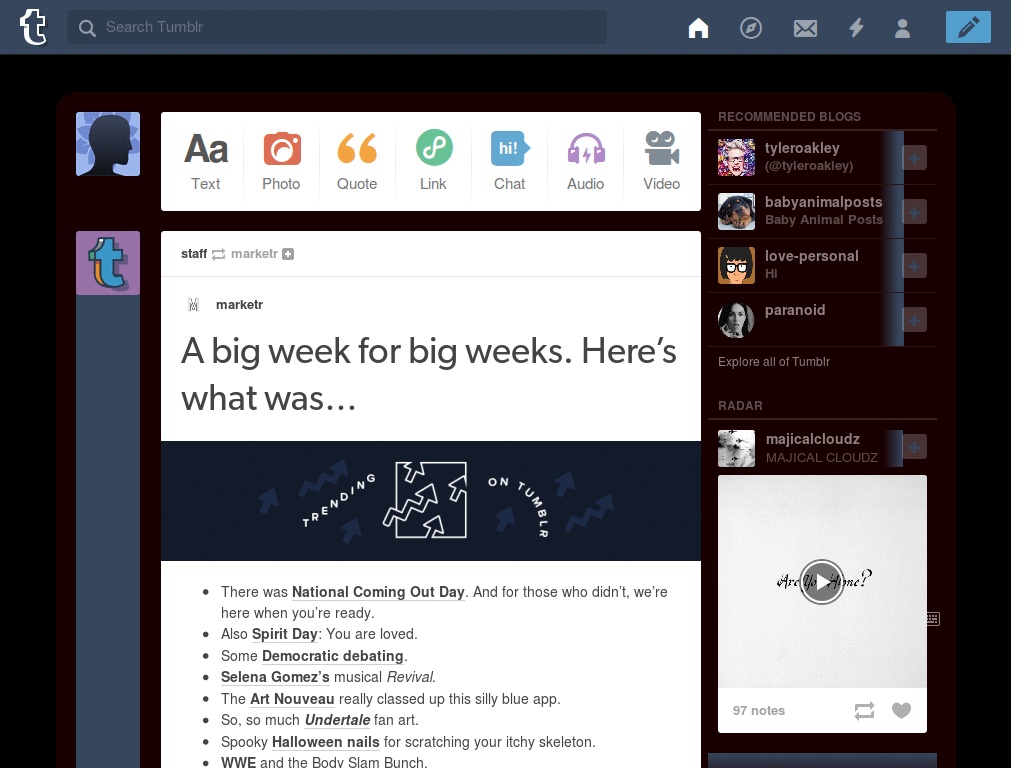
Task: Reblog the radar post
Action: tap(864, 711)
